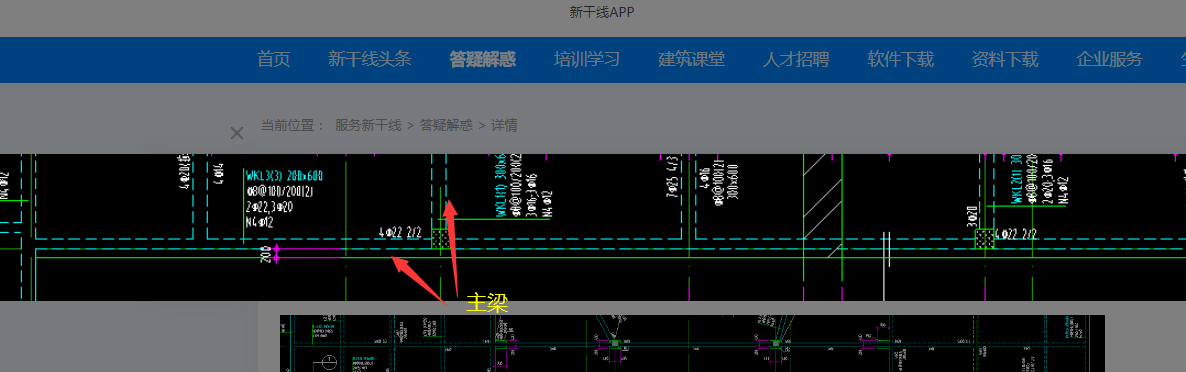The image size is (1186, 372).
Task: Go to the 答疑解惑 section
Action: pyautogui.click(x=483, y=60)
